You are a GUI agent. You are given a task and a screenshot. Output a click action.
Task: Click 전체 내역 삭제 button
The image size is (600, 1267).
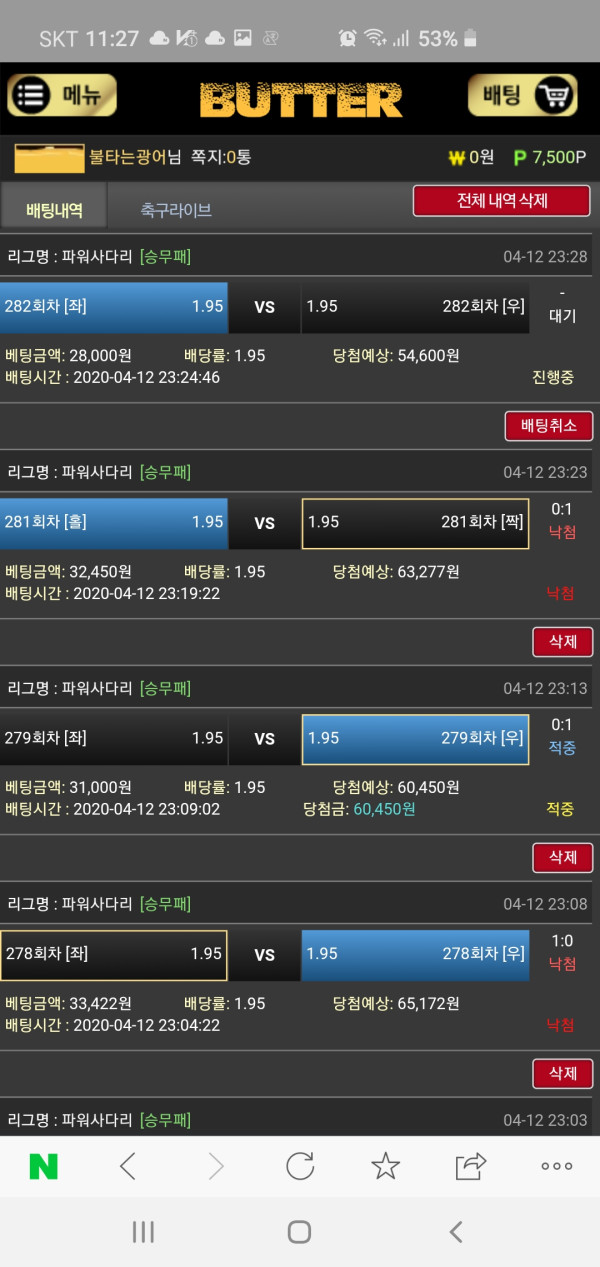click(x=501, y=201)
